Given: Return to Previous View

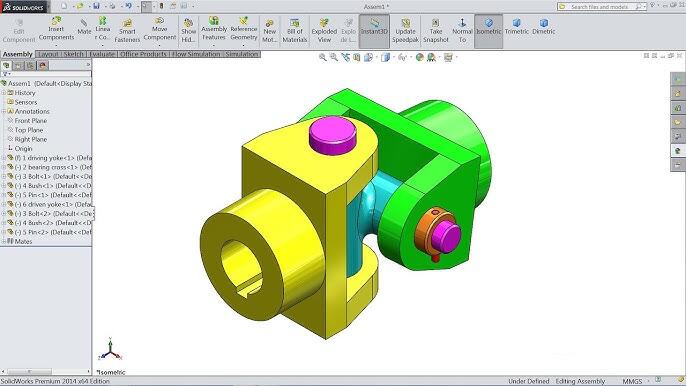Looking at the screenshot, I should click(x=346, y=57).
